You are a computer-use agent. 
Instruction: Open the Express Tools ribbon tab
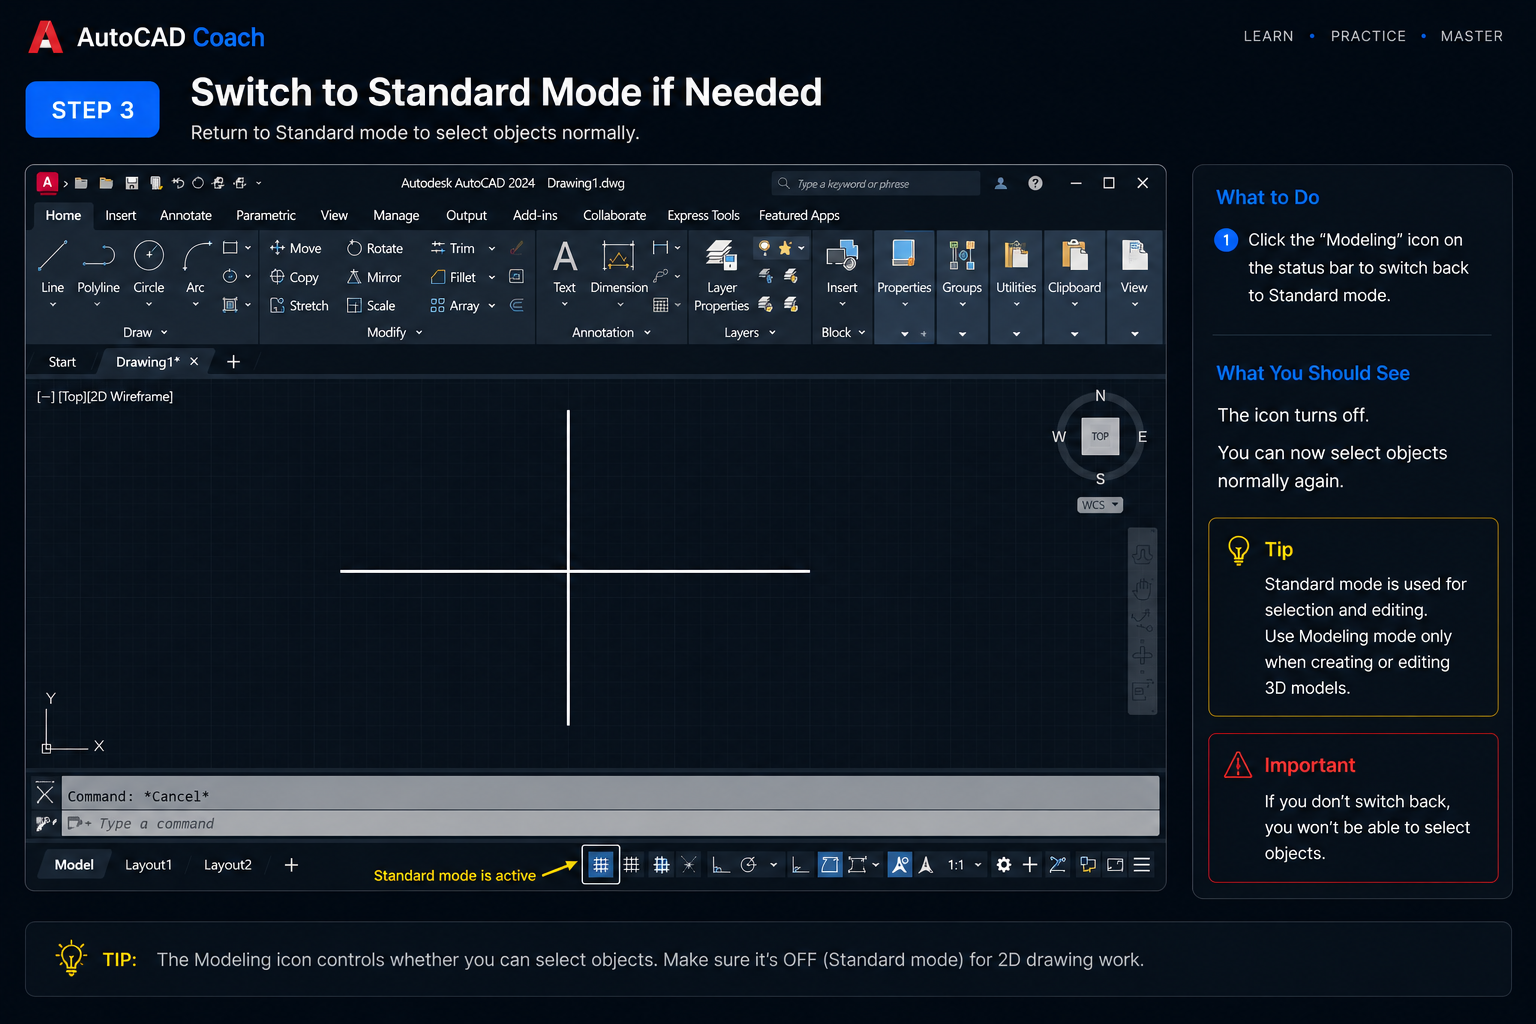(x=703, y=215)
